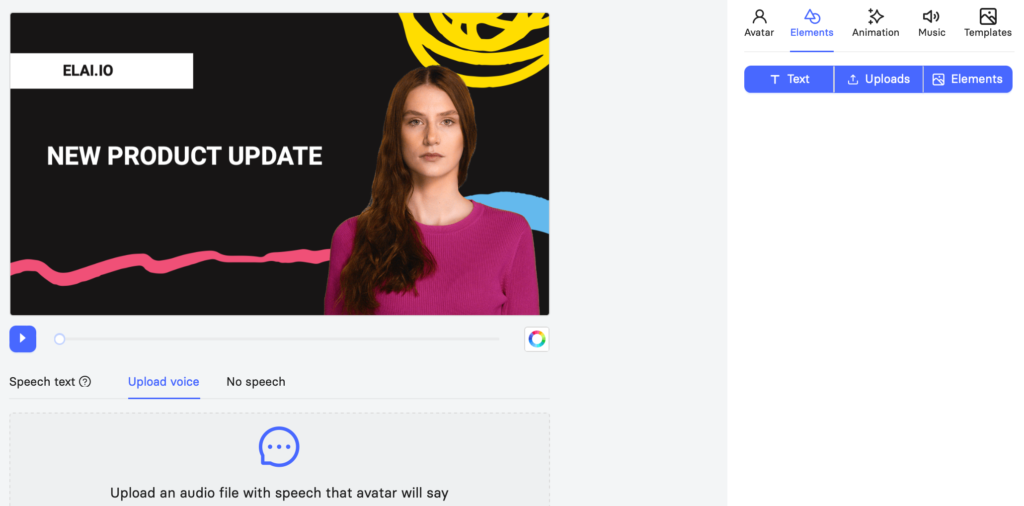The width and height of the screenshot is (1024, 506).
Task: Click the Elements button with image icon
Action: tap(968, 79)
